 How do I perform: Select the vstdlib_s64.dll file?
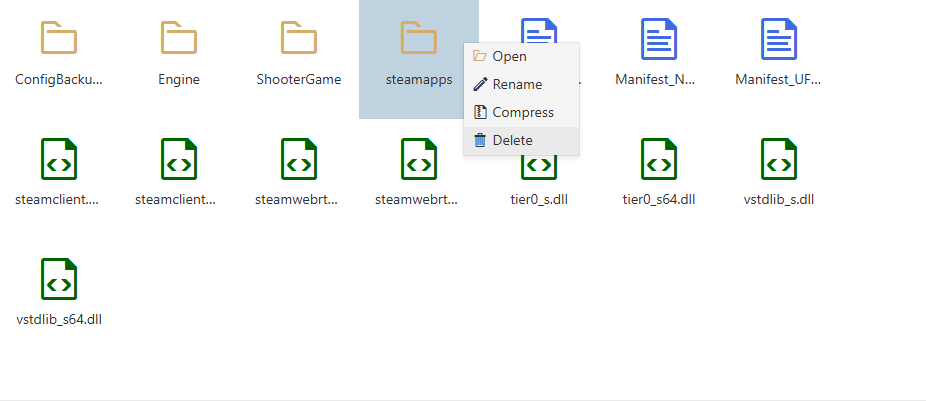point(59,280)
